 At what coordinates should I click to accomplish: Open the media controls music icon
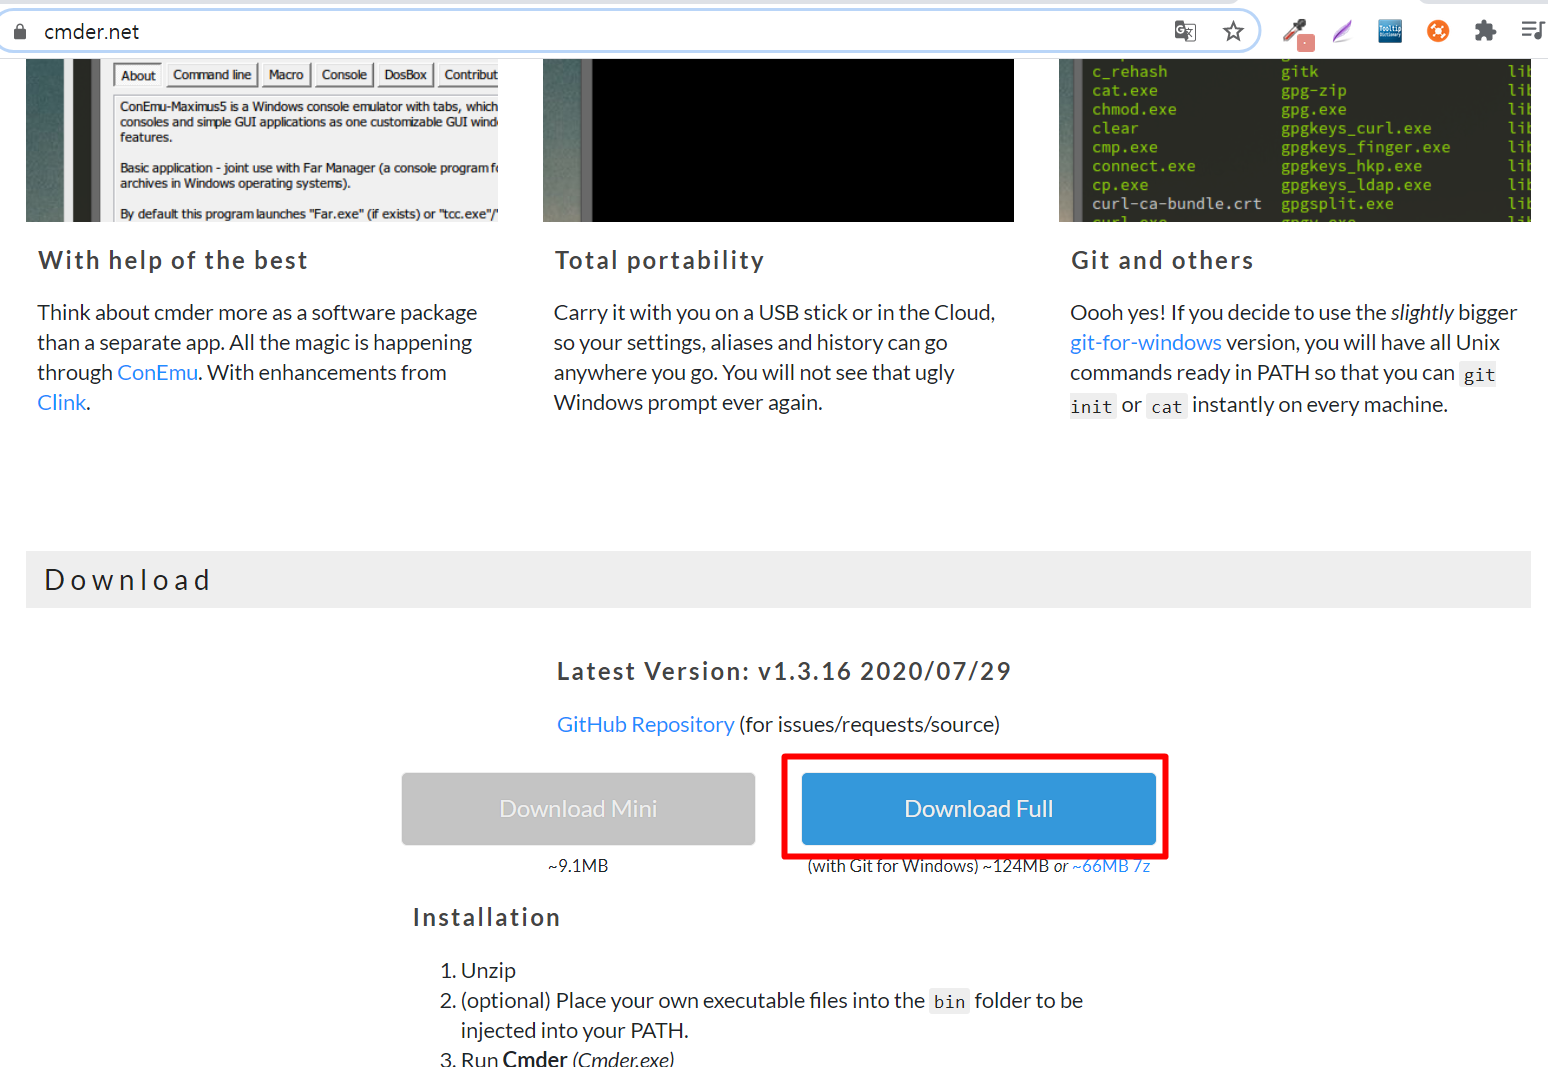pos(1532,31)
